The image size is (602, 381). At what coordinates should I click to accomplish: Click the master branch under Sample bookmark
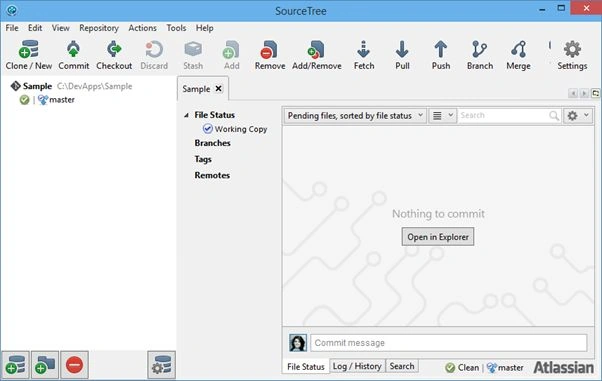62,100
